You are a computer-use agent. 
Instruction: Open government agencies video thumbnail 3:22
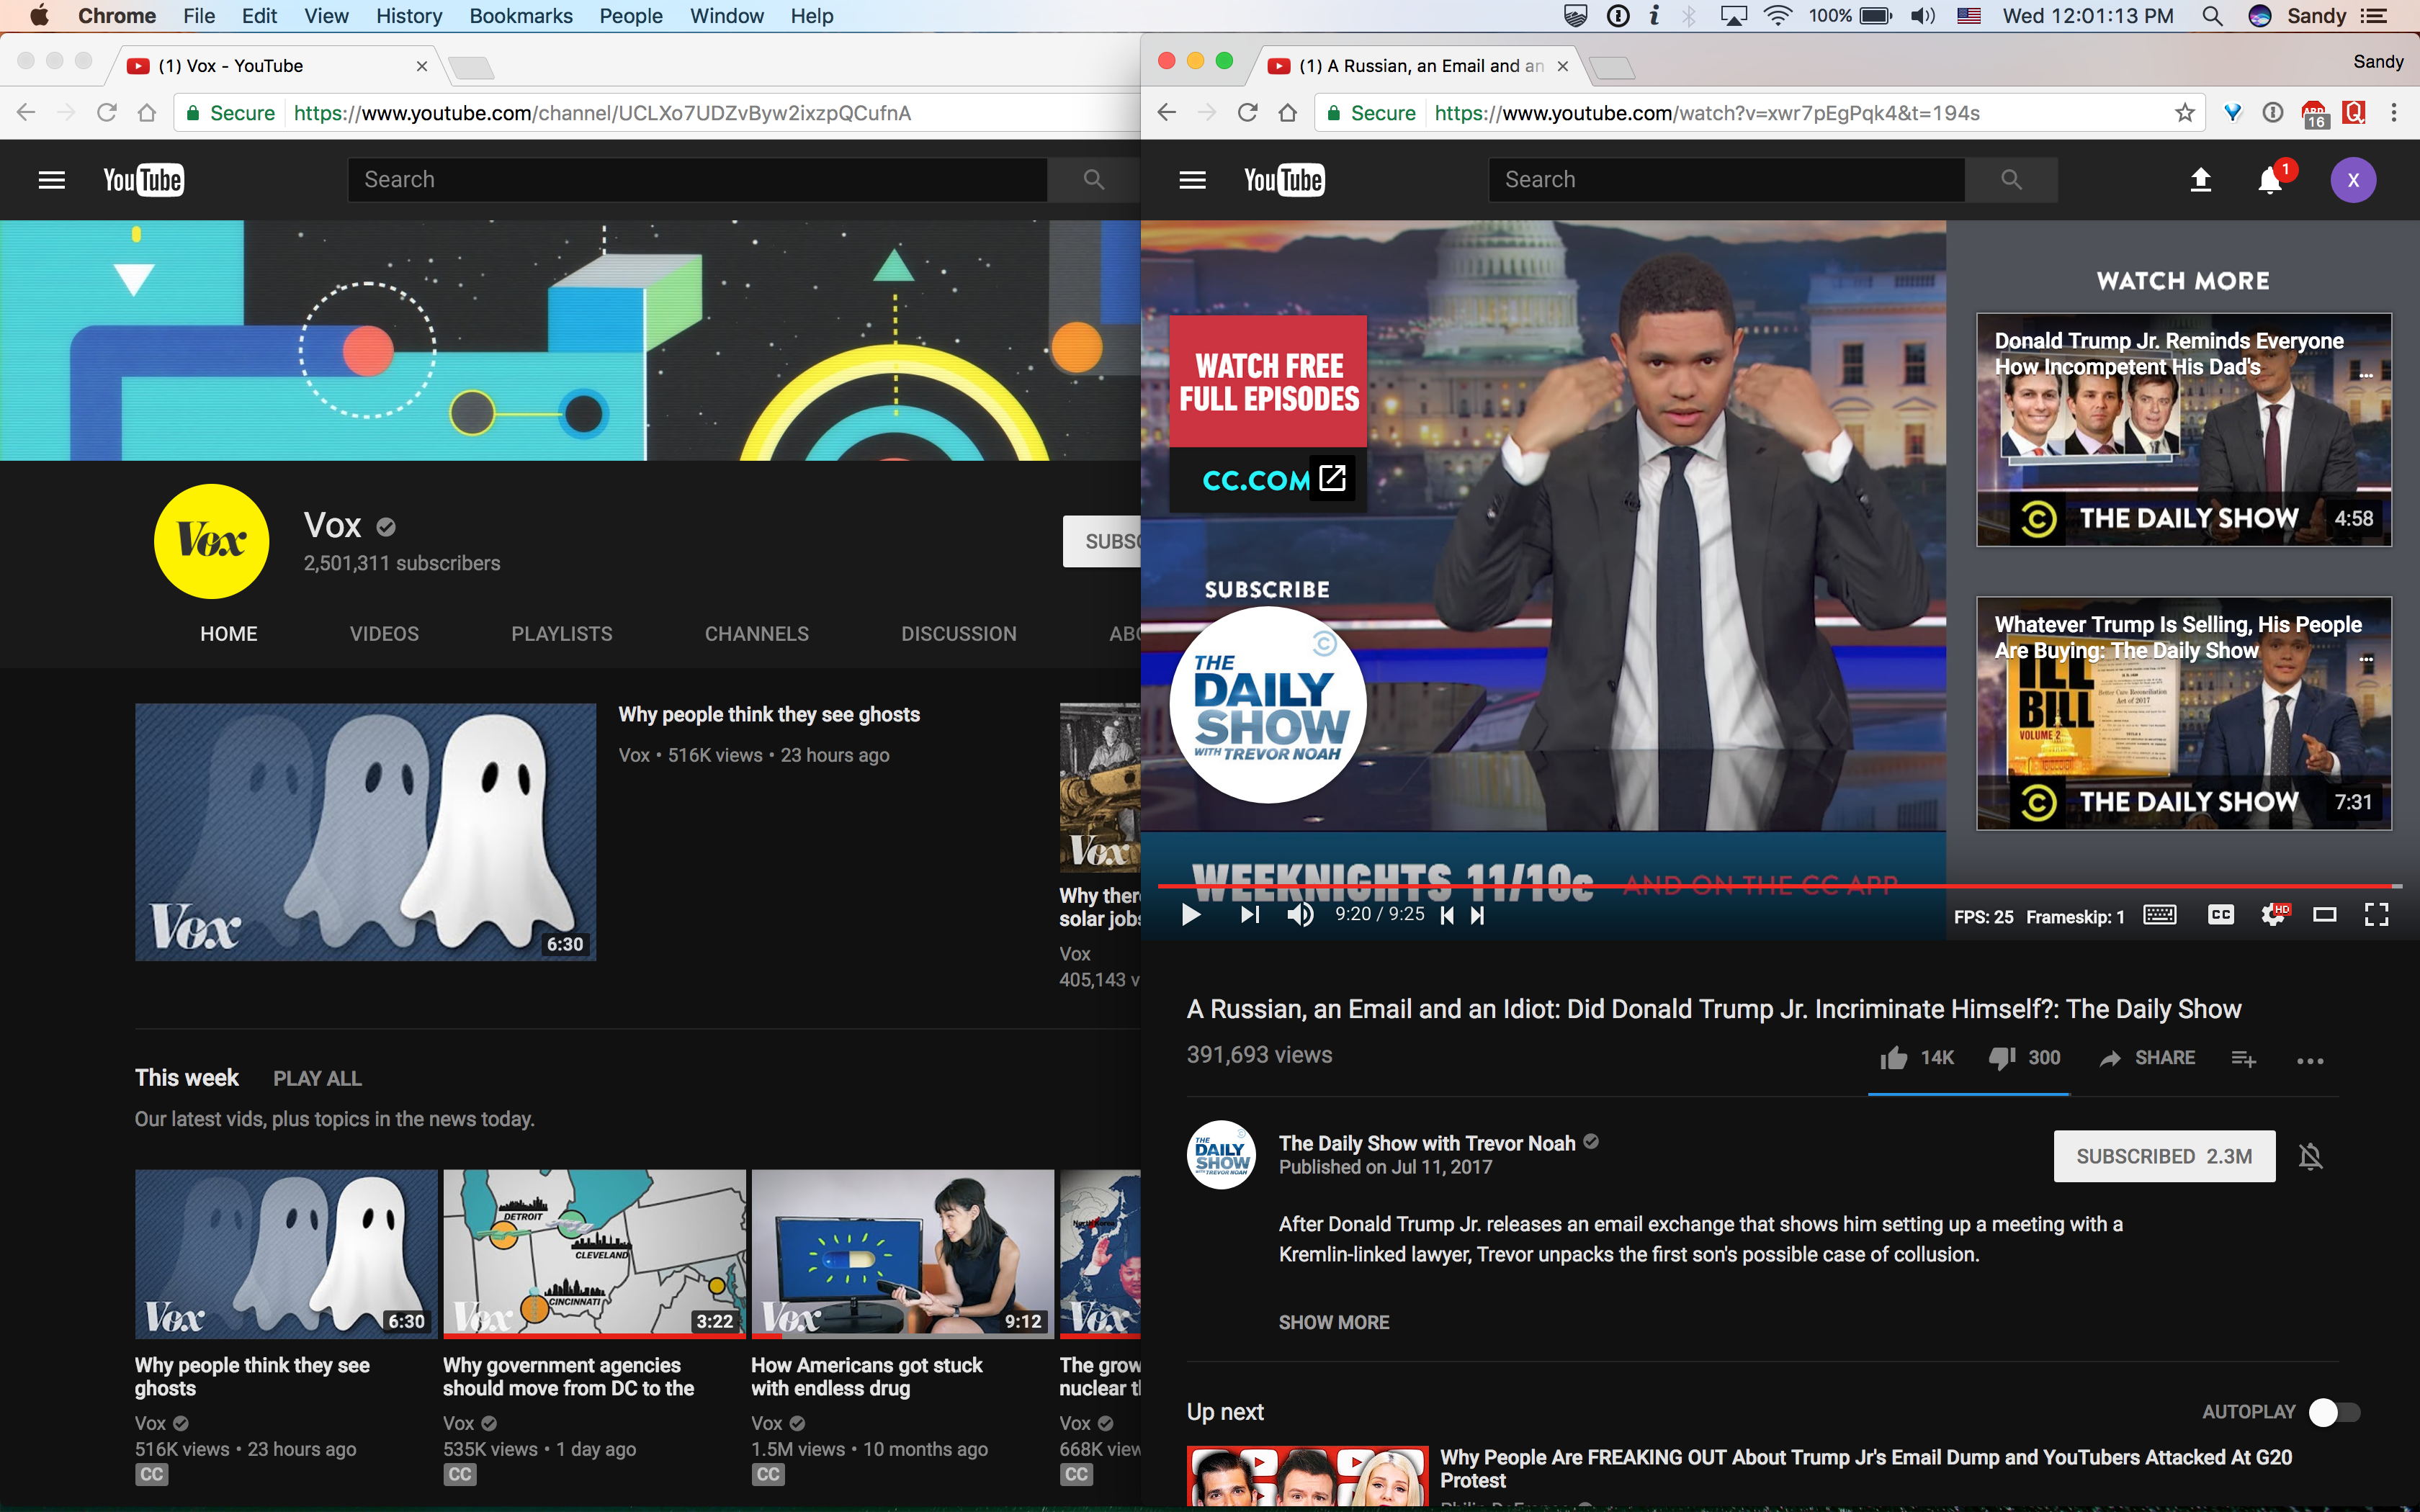pyautogui.click(x=595, y=1254)
